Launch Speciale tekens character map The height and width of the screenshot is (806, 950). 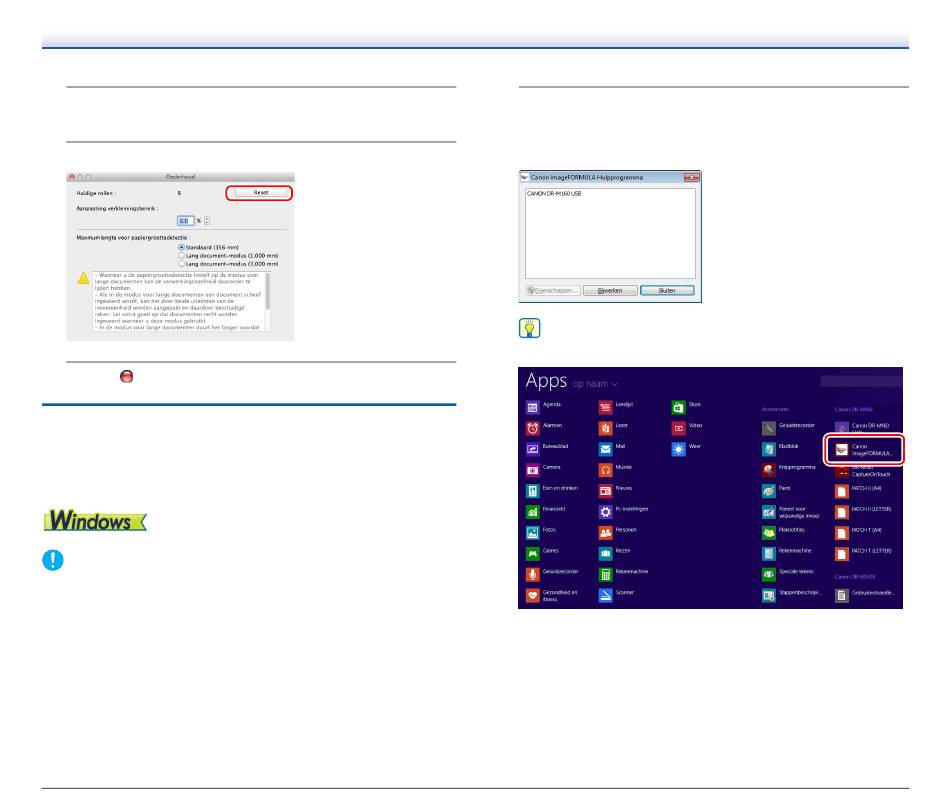tap(788, 574)
